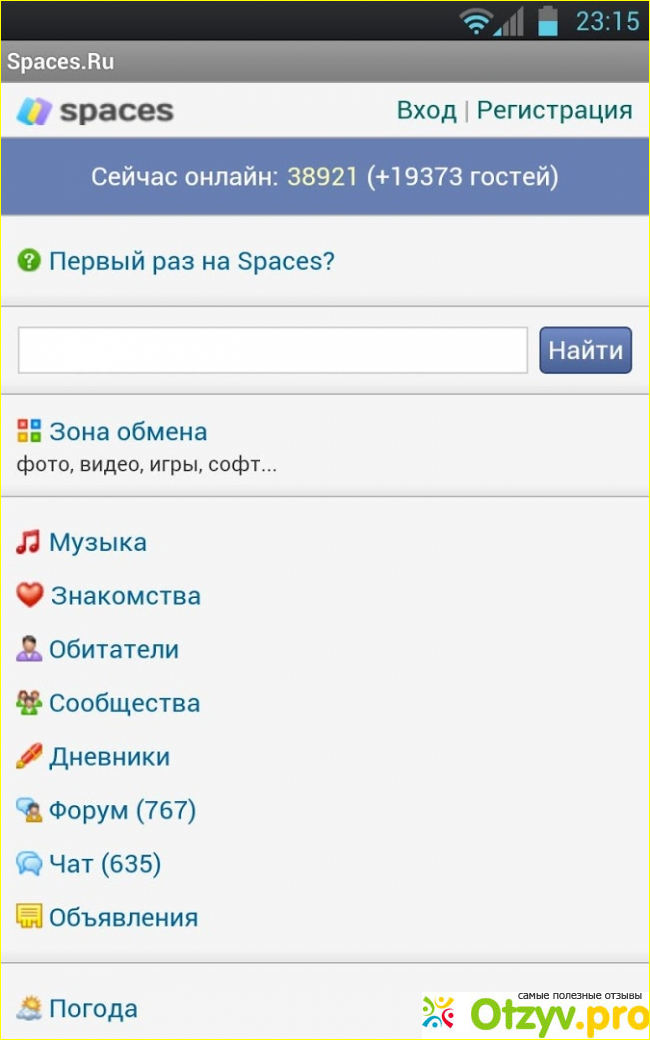Click the Дневники pencil icon
This screenshot has width=650, height=1040.
coord(29,757)
